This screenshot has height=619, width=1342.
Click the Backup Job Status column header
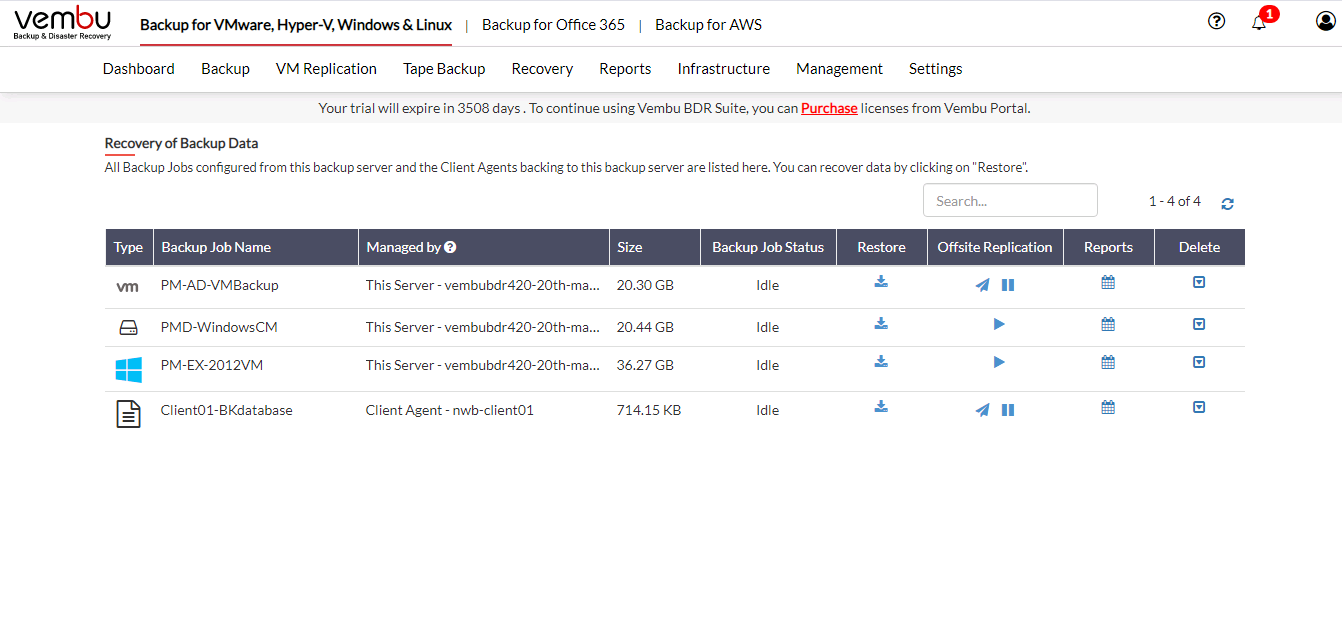pos(768,247)
